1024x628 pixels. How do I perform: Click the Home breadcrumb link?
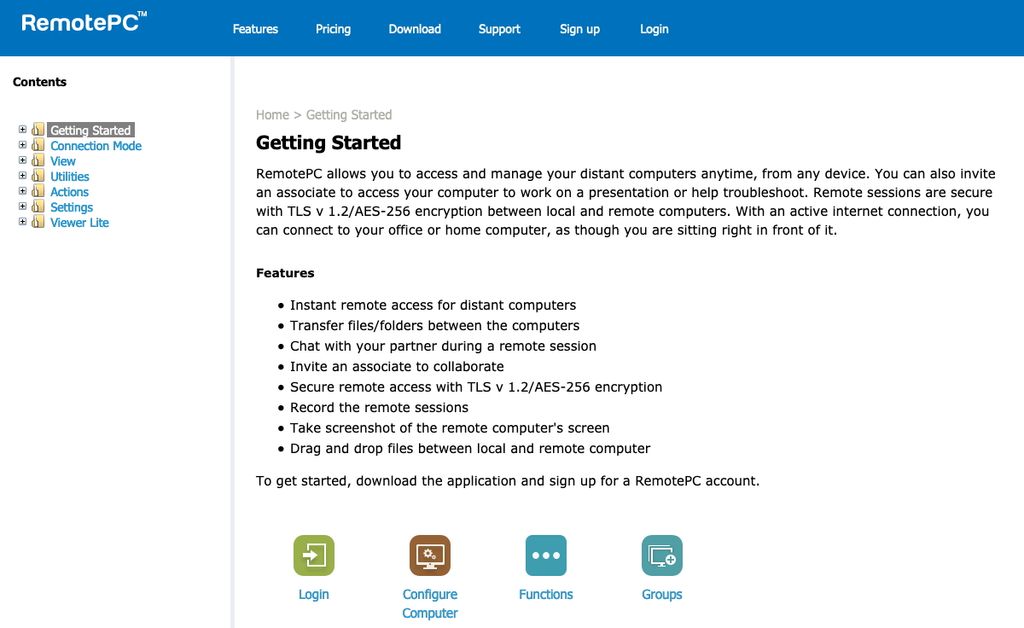(x=271, y=114)
